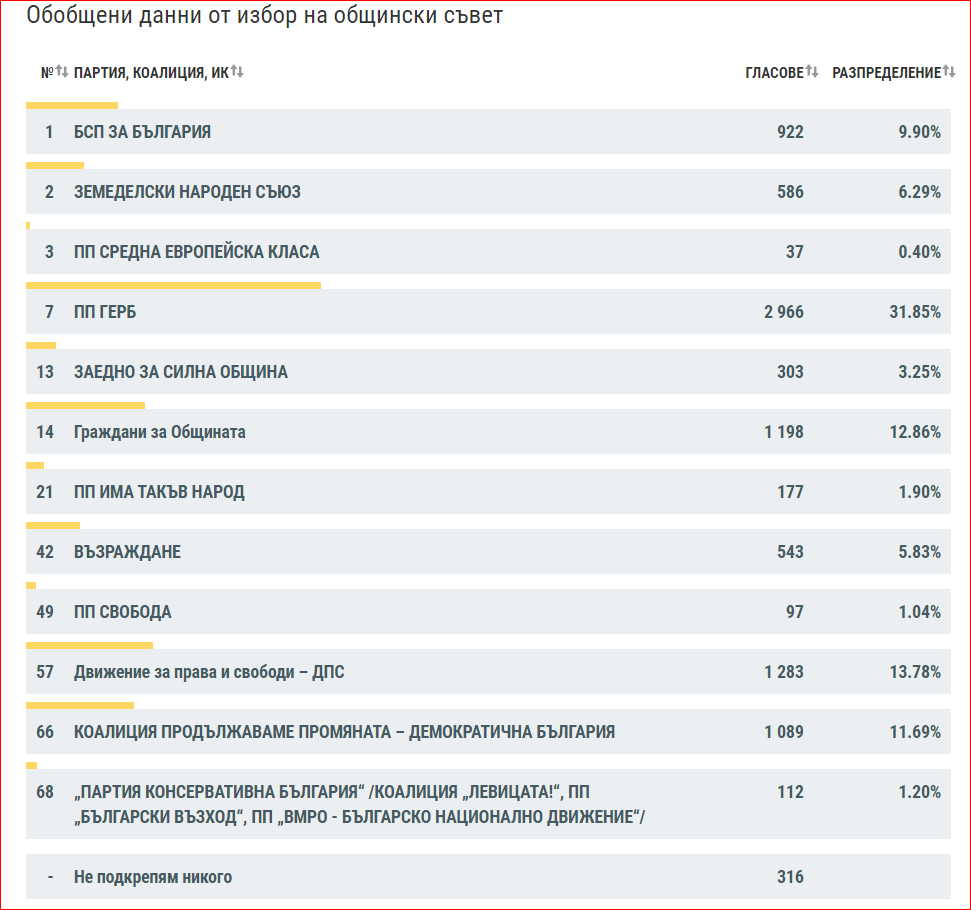Click the sort arrows next to ГЛАСОВЕ
The width and height of the screenshot is (971, 910).
812,72
